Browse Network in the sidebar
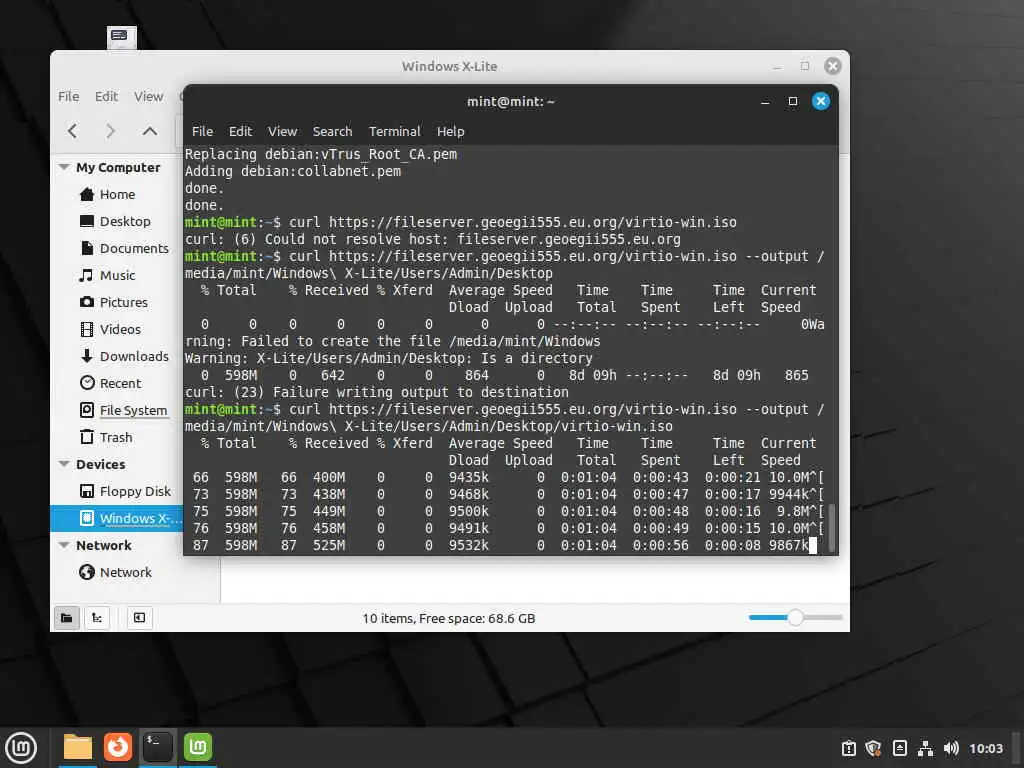Viewport: 1024px width, 768px height. coord(116,573)
